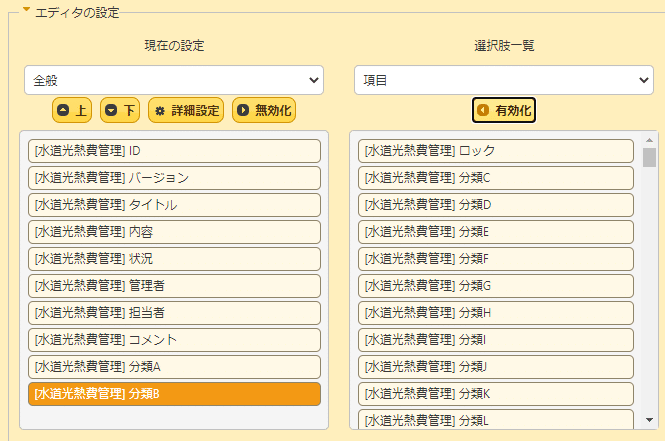Select [水道光熱費管理] 状況 item
665x441 pixels.
tap(174, 259)
